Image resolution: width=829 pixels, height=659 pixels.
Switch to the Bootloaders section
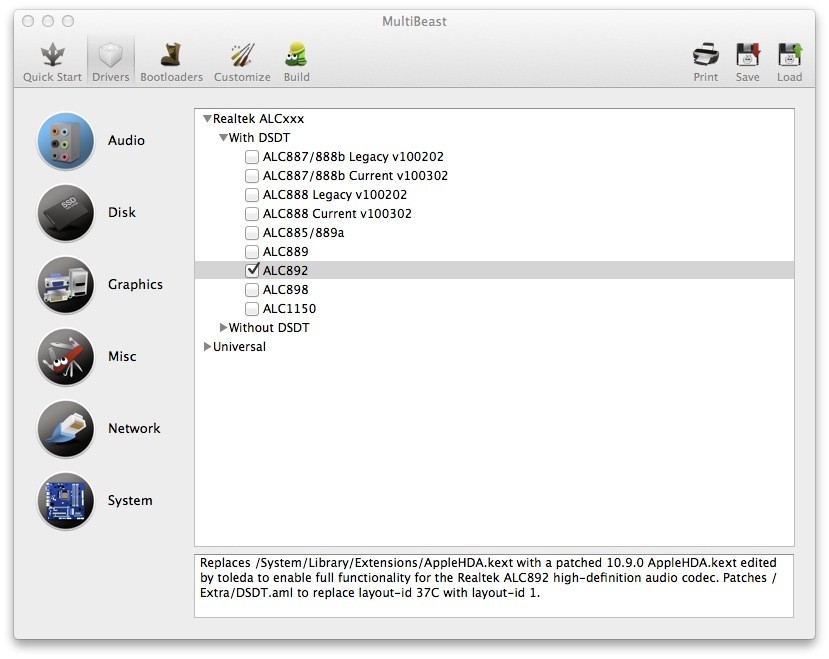pyautogui.click(x=171, y=61)
